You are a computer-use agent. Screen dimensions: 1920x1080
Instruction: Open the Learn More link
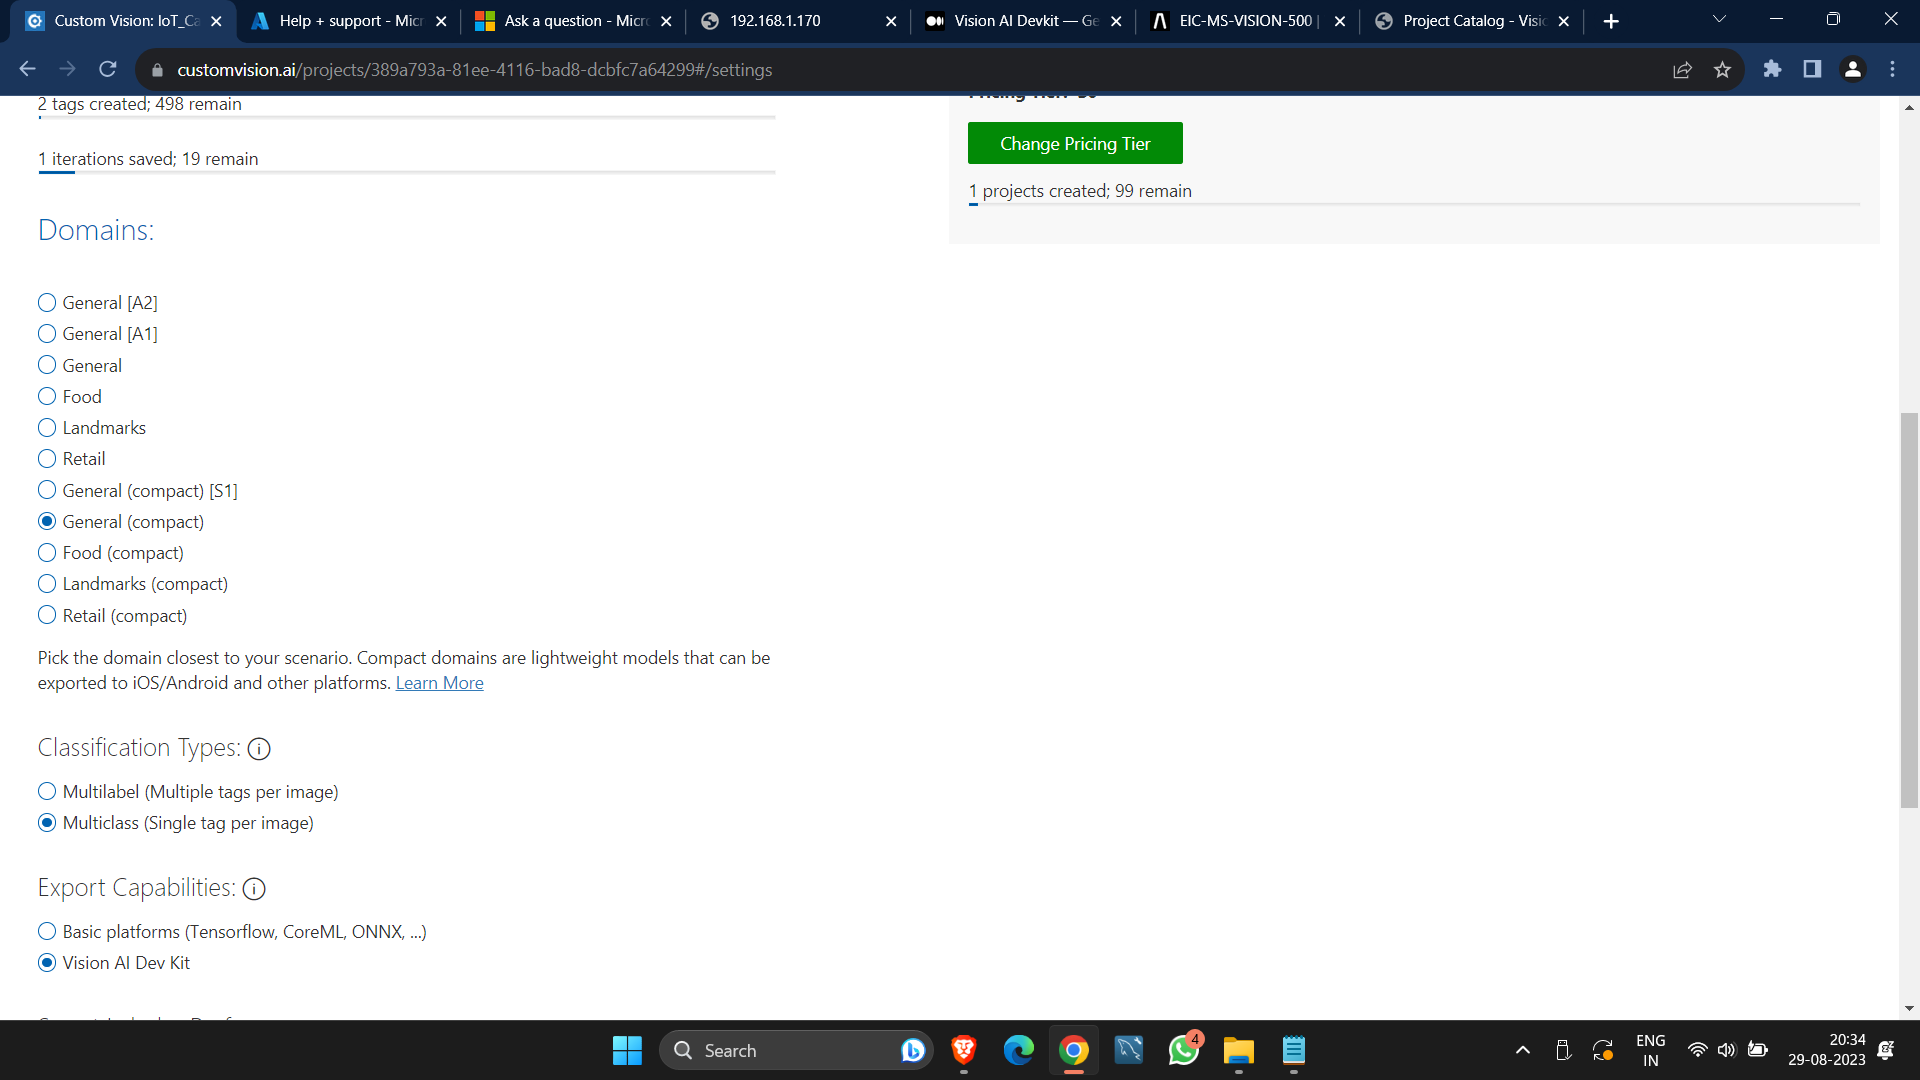(x=439, y=683)
